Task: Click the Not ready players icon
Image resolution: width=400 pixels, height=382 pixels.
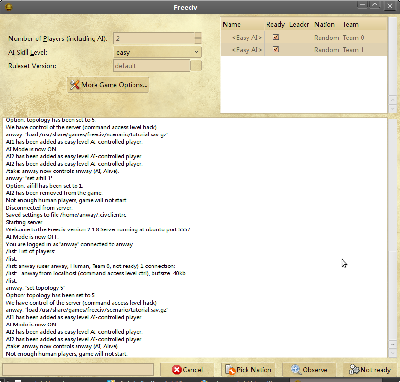Action: click(354, 369)
